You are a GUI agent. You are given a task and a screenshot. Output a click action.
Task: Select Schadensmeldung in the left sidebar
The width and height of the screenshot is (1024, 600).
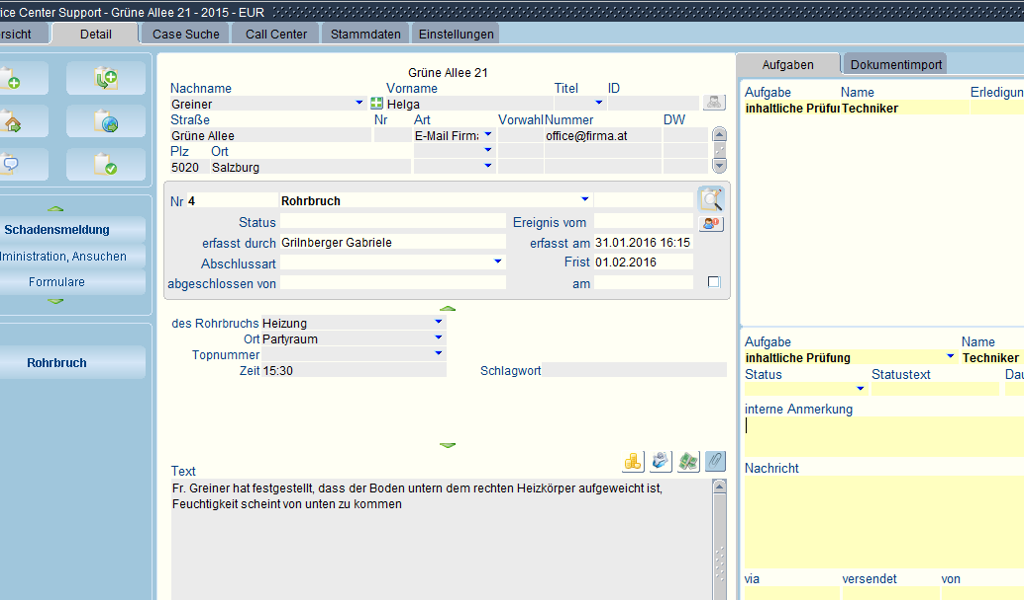pyautogui.click(x=57, y=230)
